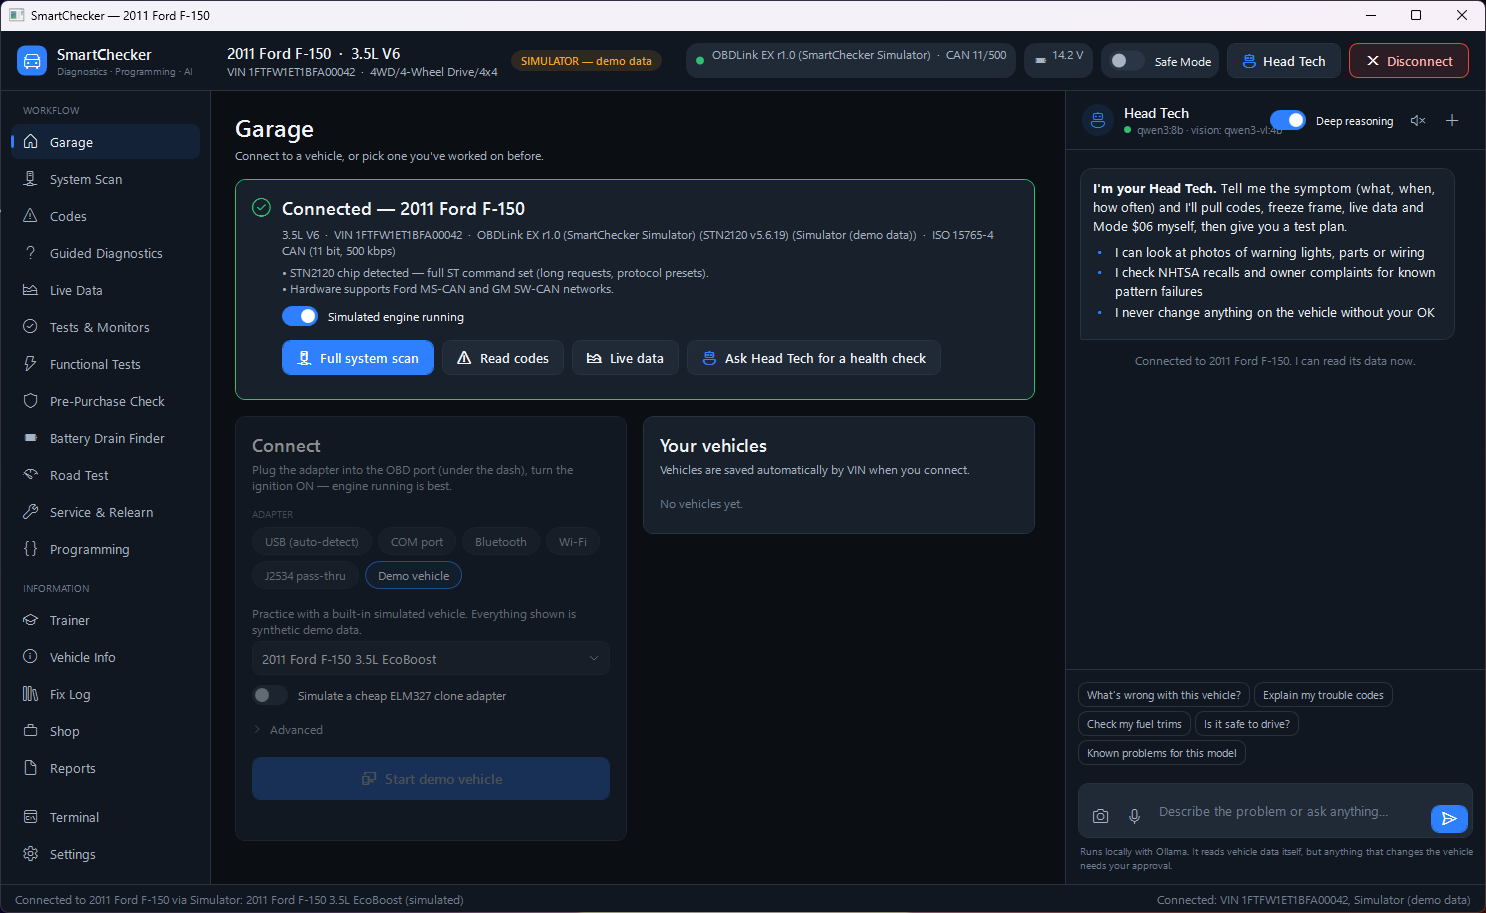This screenshot has height=913, width=1486.
Task: Mute Head Tech voice with speaker icon
Action: coord(1418,121)
